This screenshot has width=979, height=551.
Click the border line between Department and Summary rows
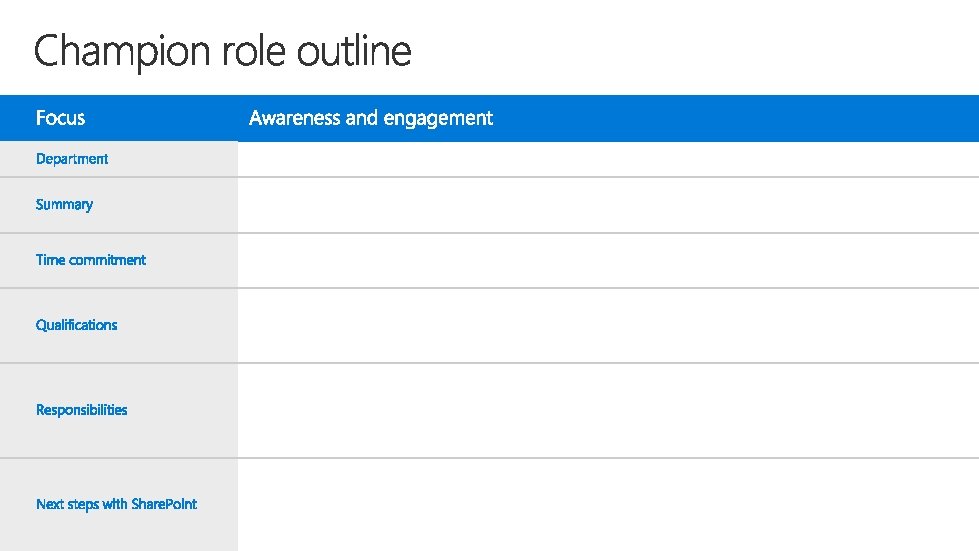point(608,177)
